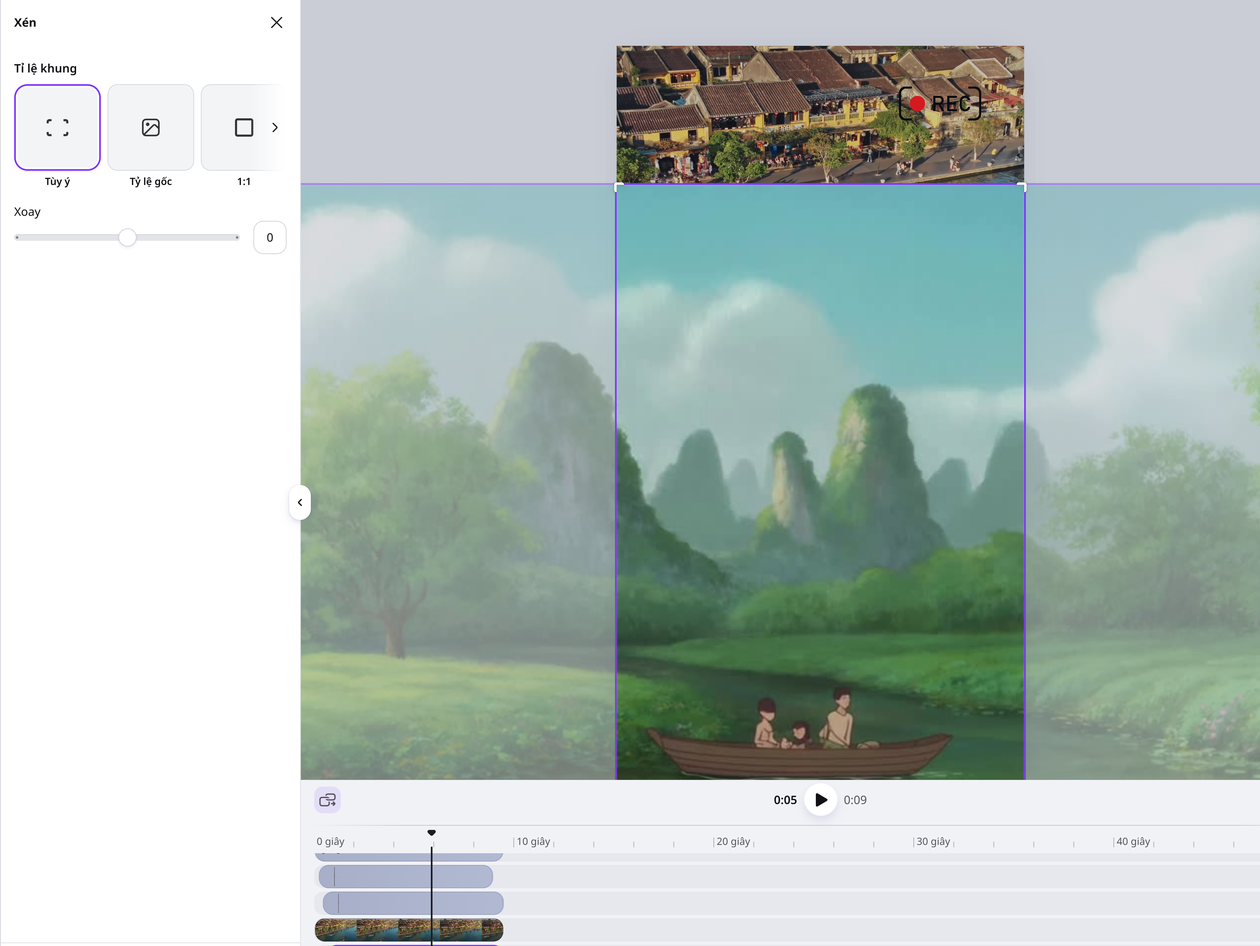Click the total duration 0:09 label

click(855, 800)
